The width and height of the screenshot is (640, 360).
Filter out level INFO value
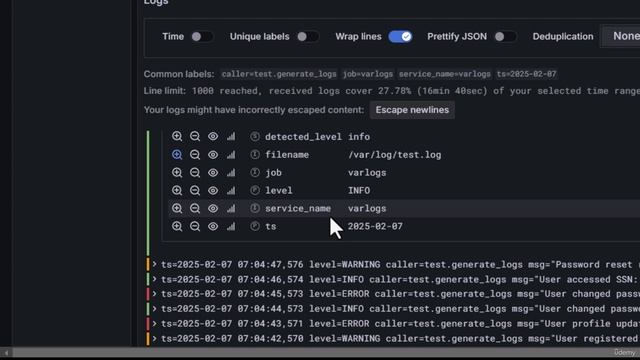click(x=195, y=190)
